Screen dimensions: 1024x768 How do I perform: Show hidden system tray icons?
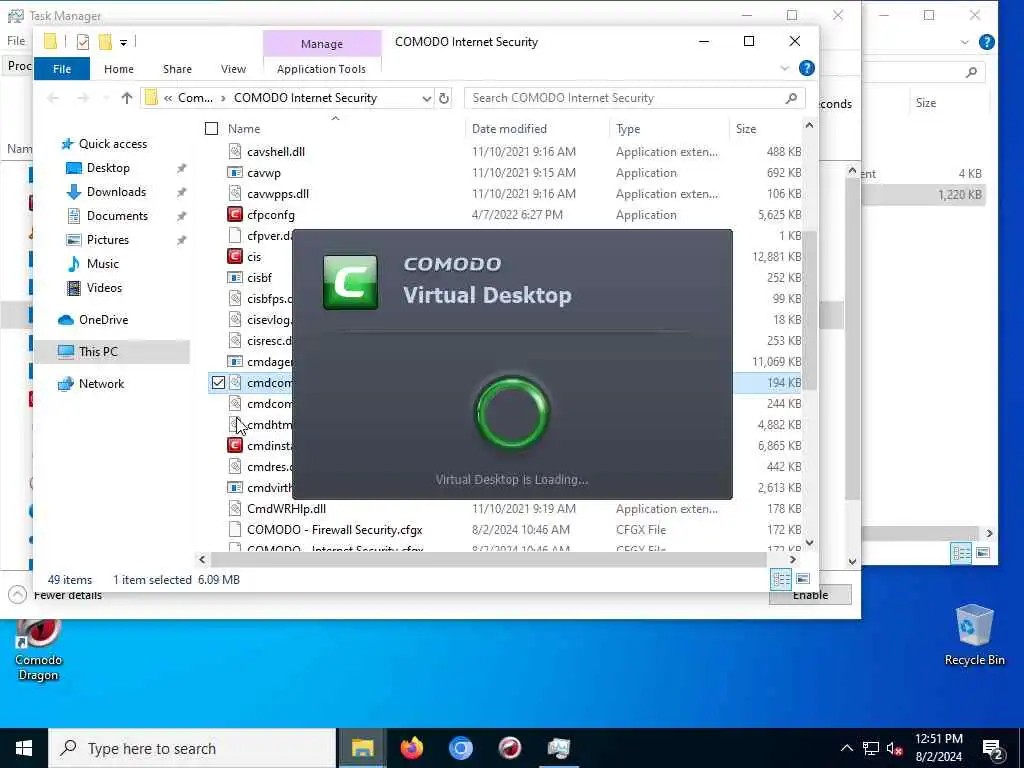tap(846, 748)
